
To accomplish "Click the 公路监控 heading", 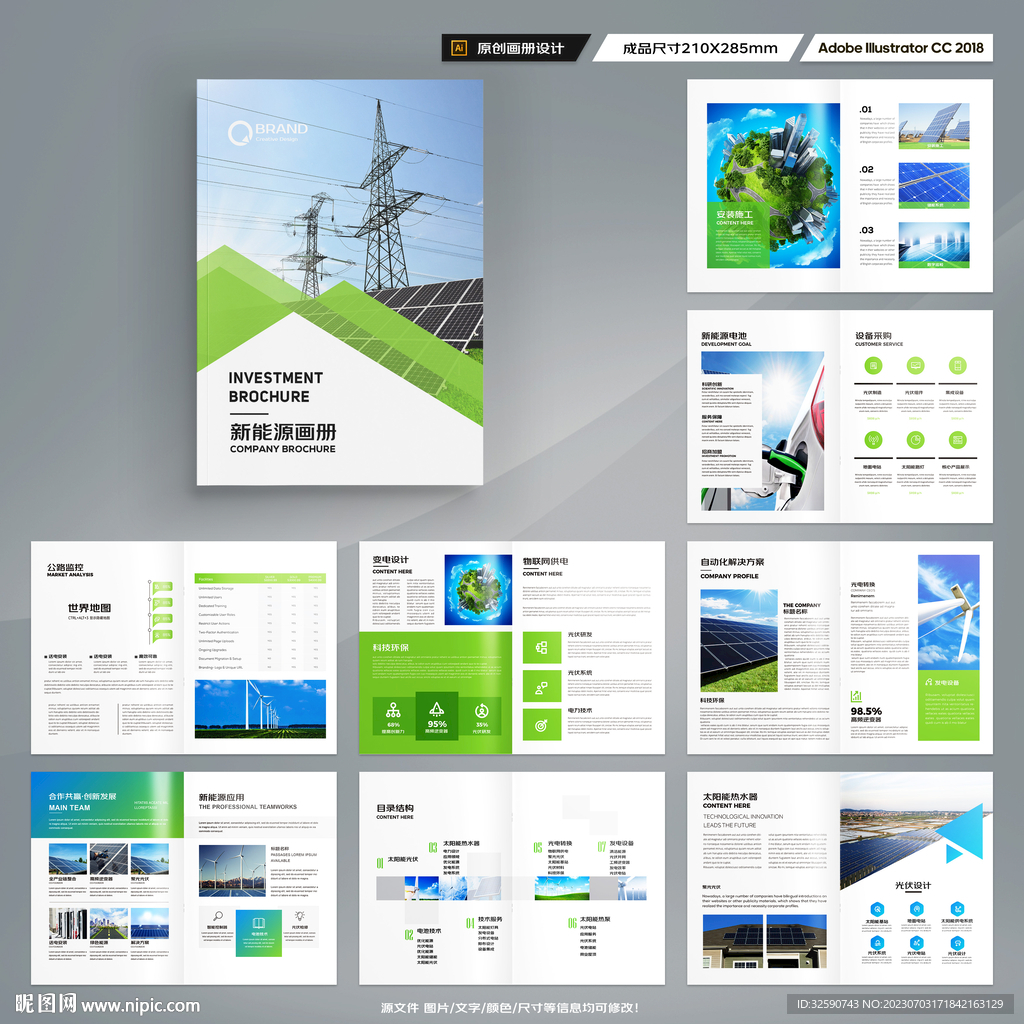I will pyautogui.click(x=65, y=567).
